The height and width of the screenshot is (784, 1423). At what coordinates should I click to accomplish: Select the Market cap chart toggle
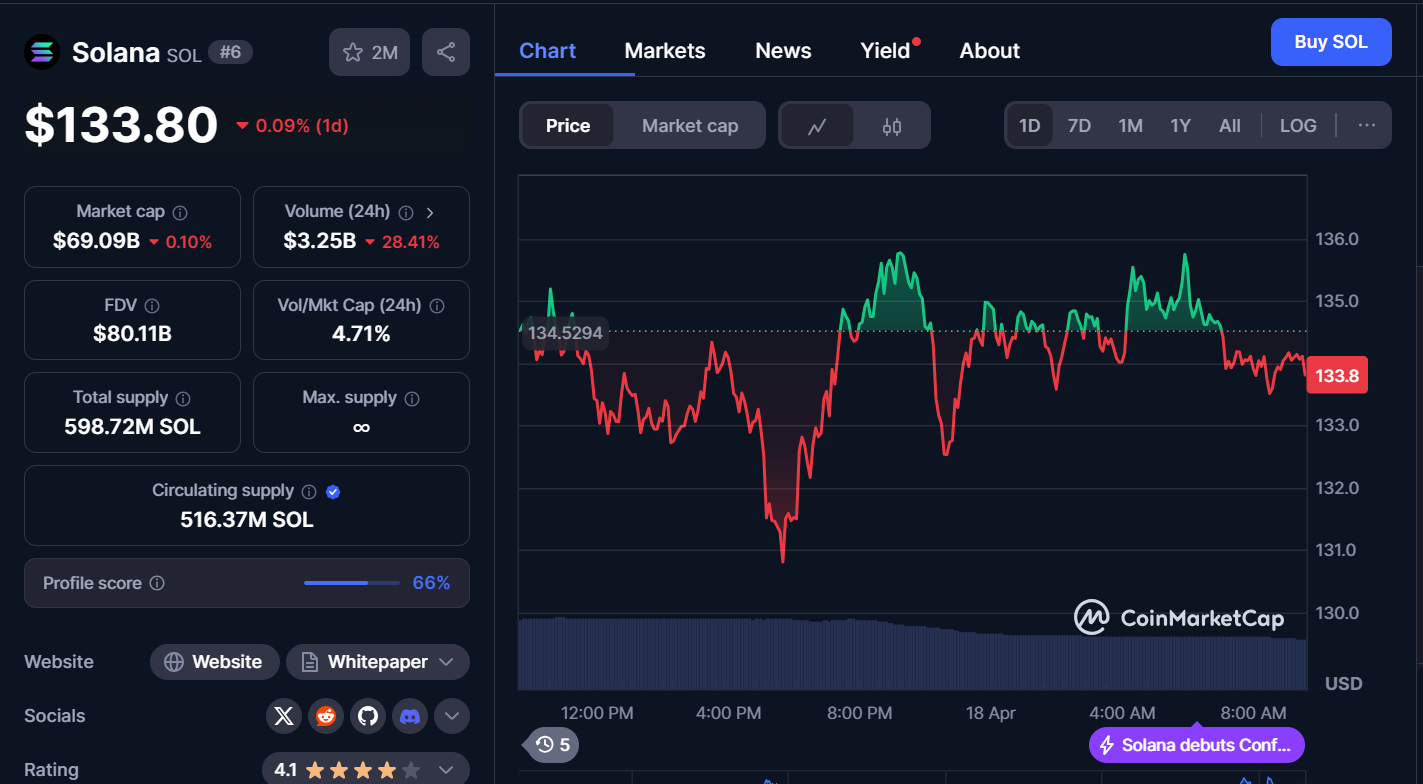pyautogui.click(x=690, y=125)
